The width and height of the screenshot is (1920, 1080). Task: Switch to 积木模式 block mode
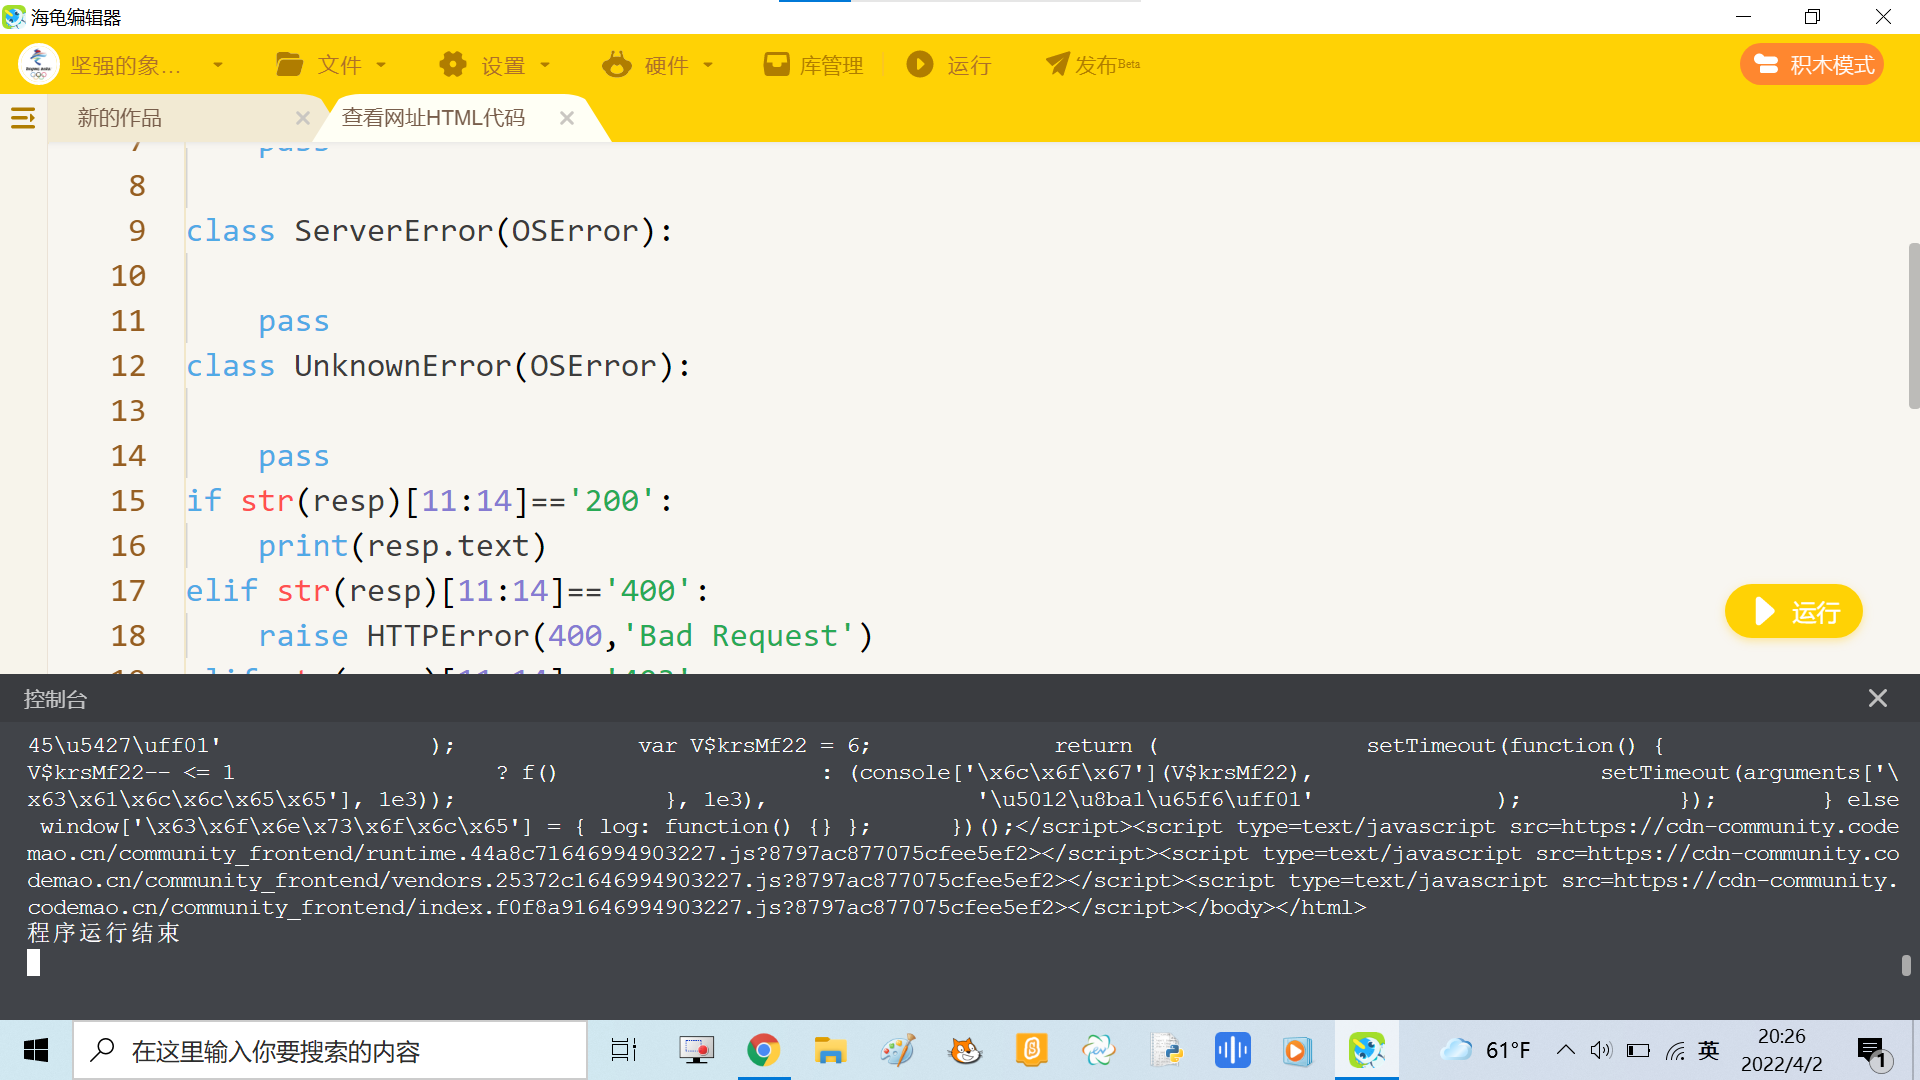tap(1812, 65)
